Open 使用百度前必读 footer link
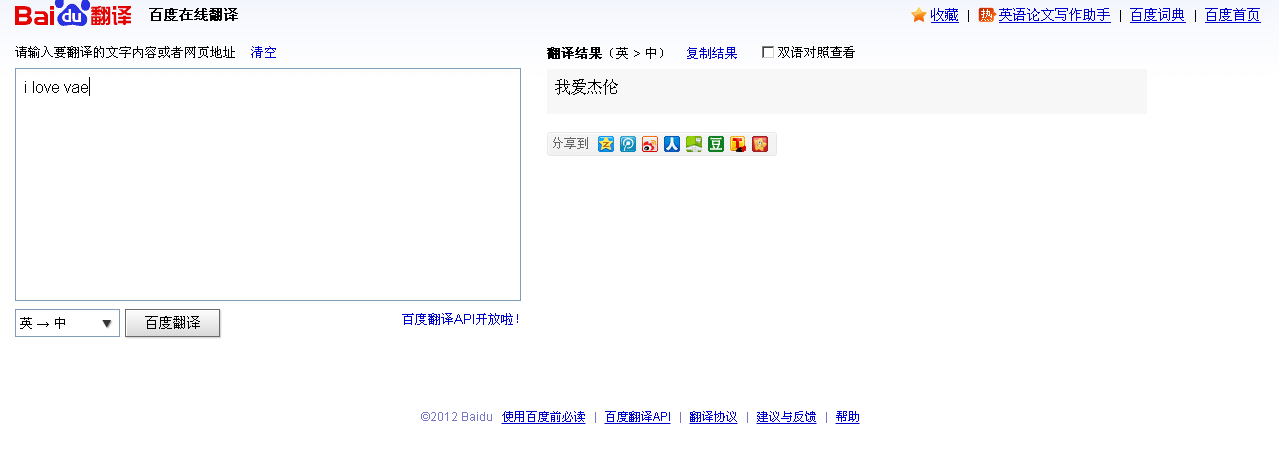This screenshot has width=1279, height=472. pyautogui.click(x=544, y=417)
